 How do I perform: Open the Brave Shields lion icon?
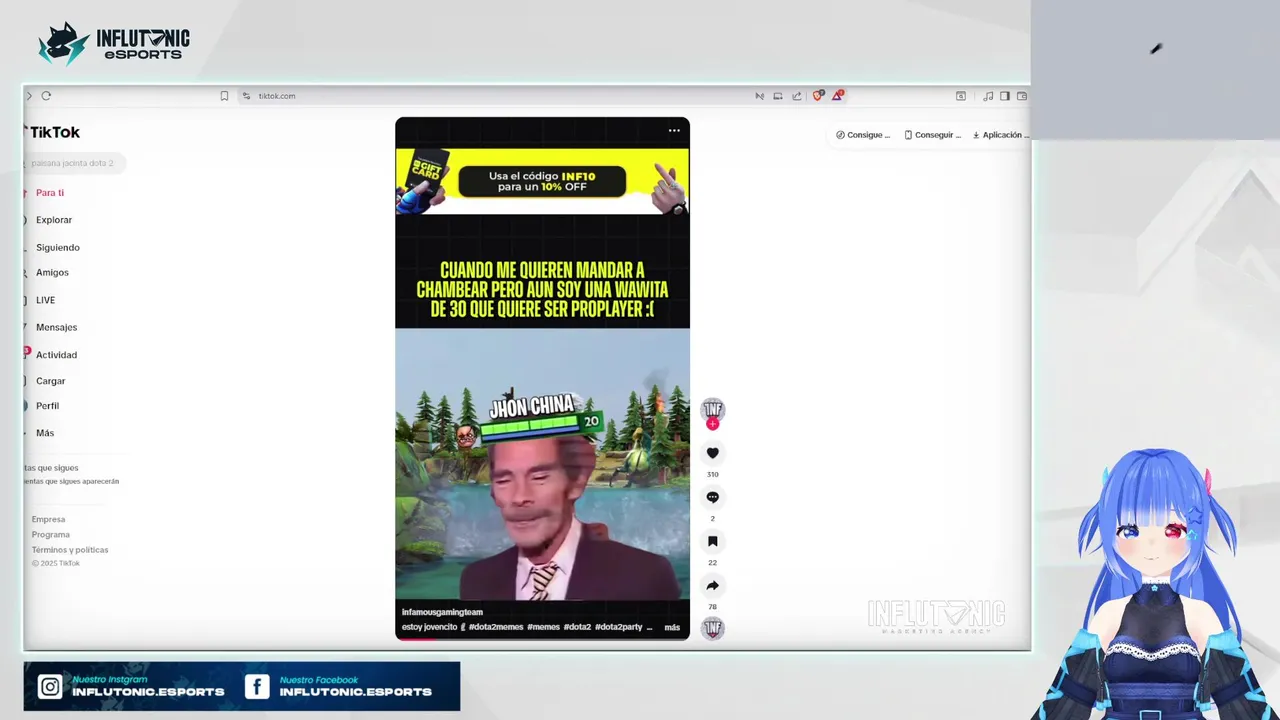(818, 96)
